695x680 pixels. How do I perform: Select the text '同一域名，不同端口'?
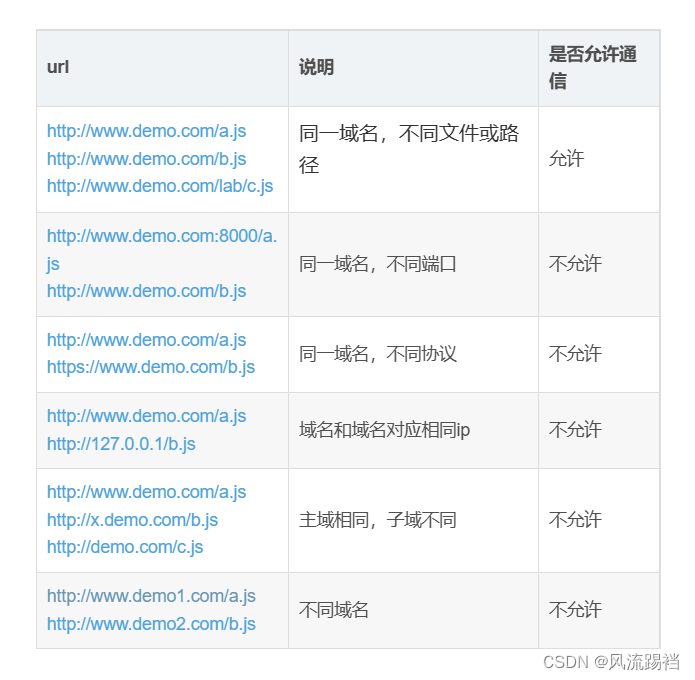coord(378,264)
